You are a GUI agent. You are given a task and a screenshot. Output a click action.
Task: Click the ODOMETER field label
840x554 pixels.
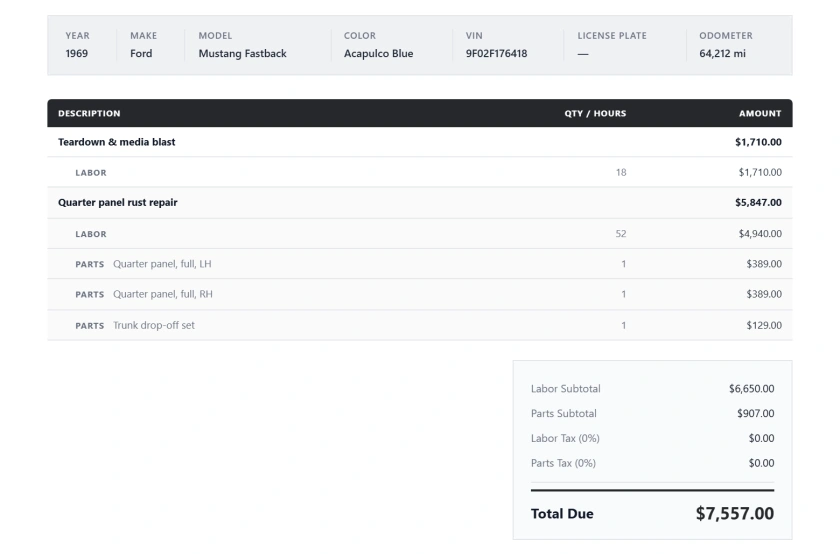pyautogui.click(x=726, y=36)
